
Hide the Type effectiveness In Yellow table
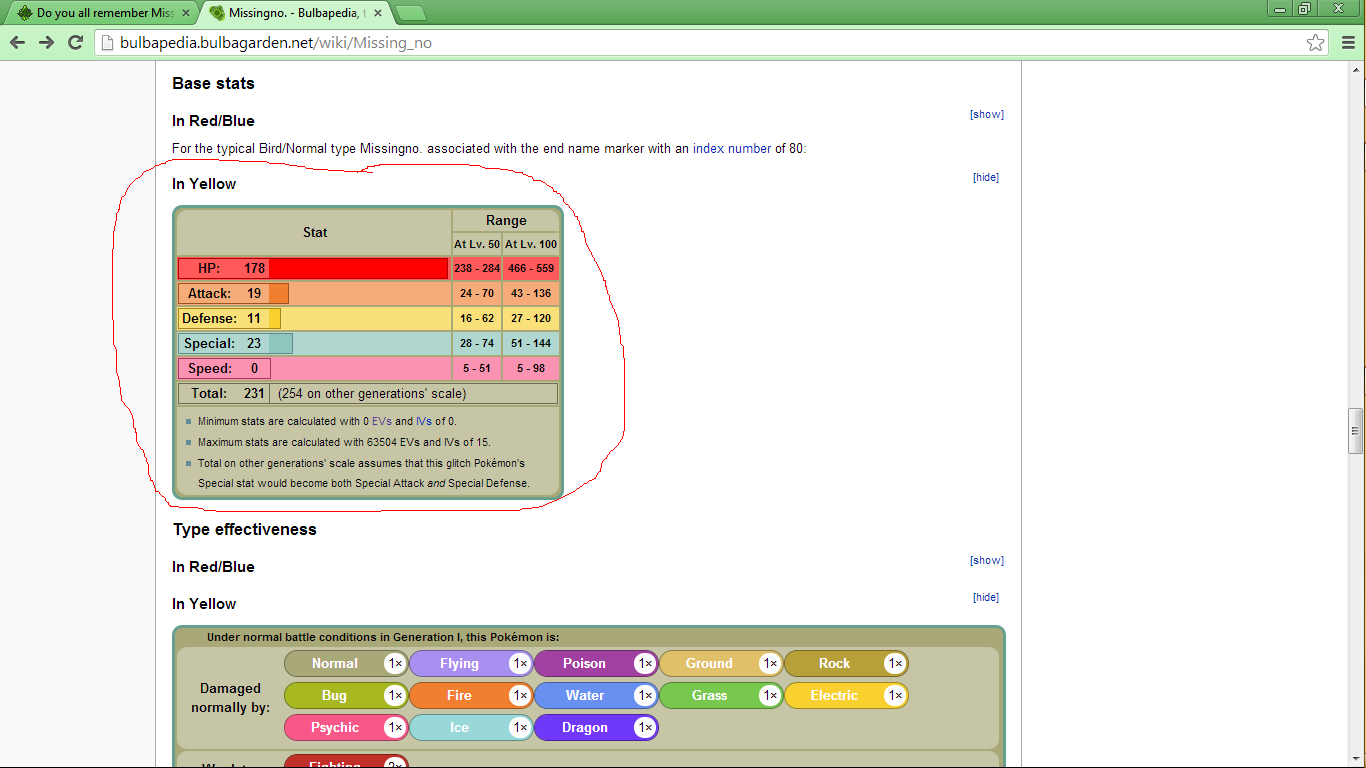tap(986, 597)
